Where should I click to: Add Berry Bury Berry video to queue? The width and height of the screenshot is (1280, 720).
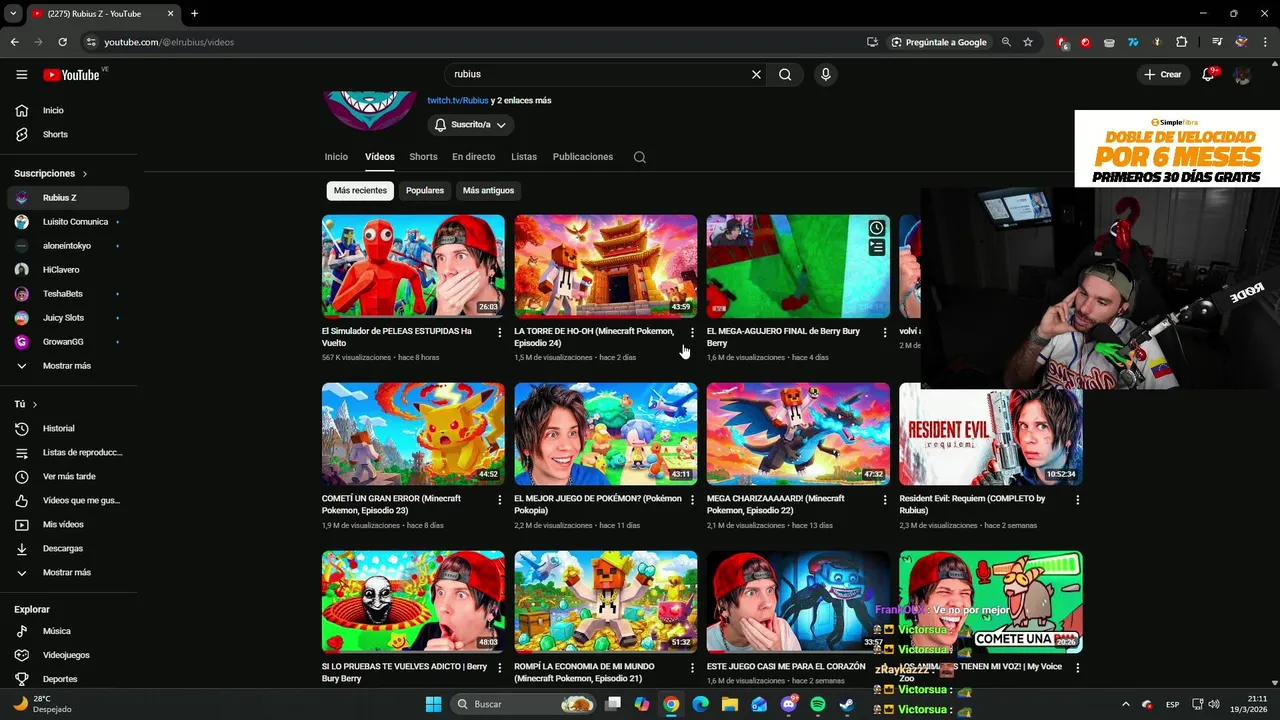click(x=876, y=247)
